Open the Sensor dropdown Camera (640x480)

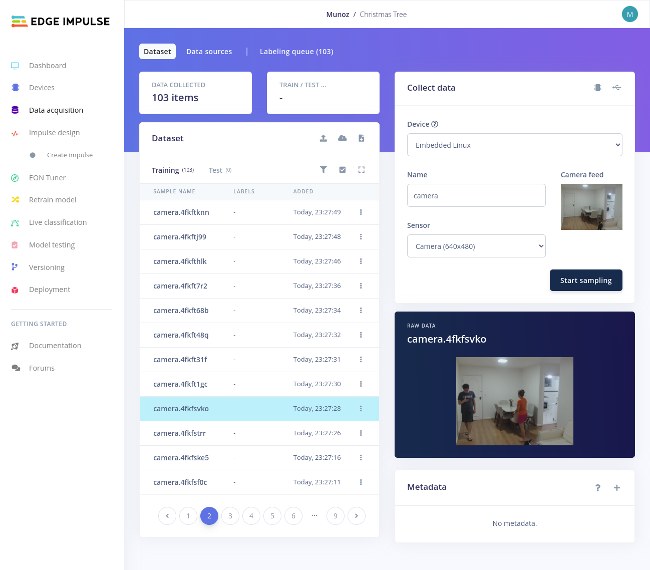[476, 245]
